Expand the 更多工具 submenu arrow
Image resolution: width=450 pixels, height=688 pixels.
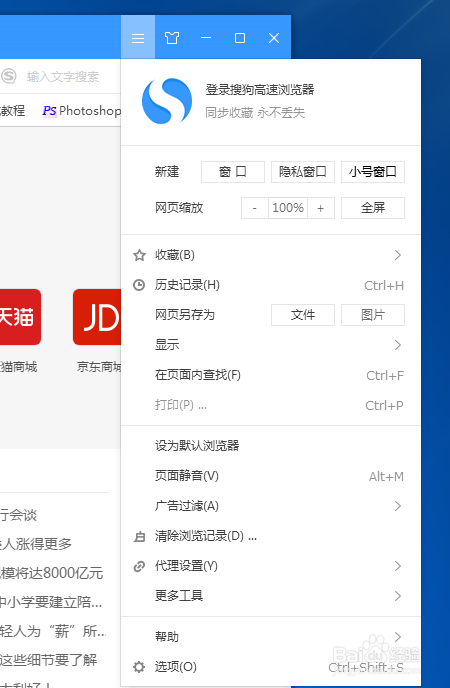coord(398,596)
